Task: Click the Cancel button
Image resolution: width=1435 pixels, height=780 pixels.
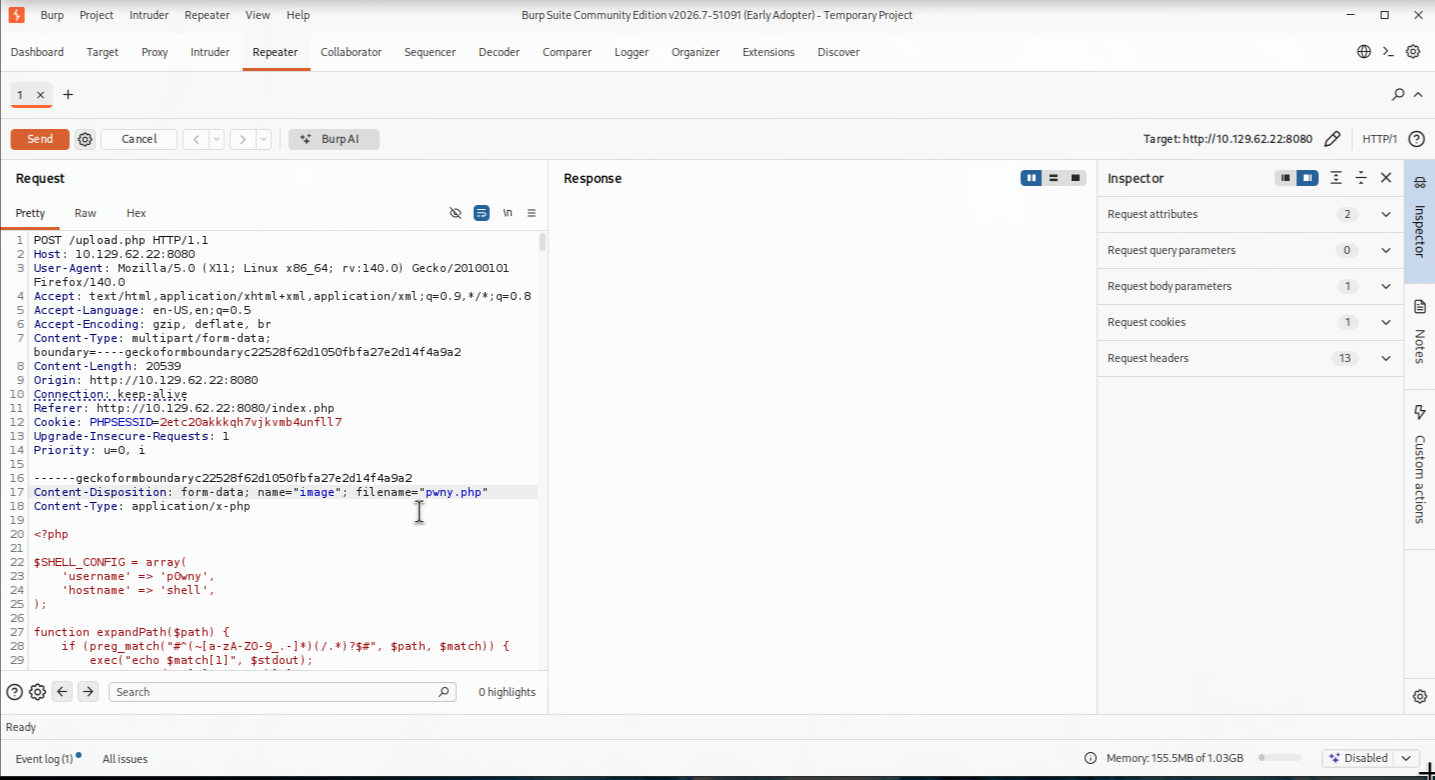Action: [139, 139]
